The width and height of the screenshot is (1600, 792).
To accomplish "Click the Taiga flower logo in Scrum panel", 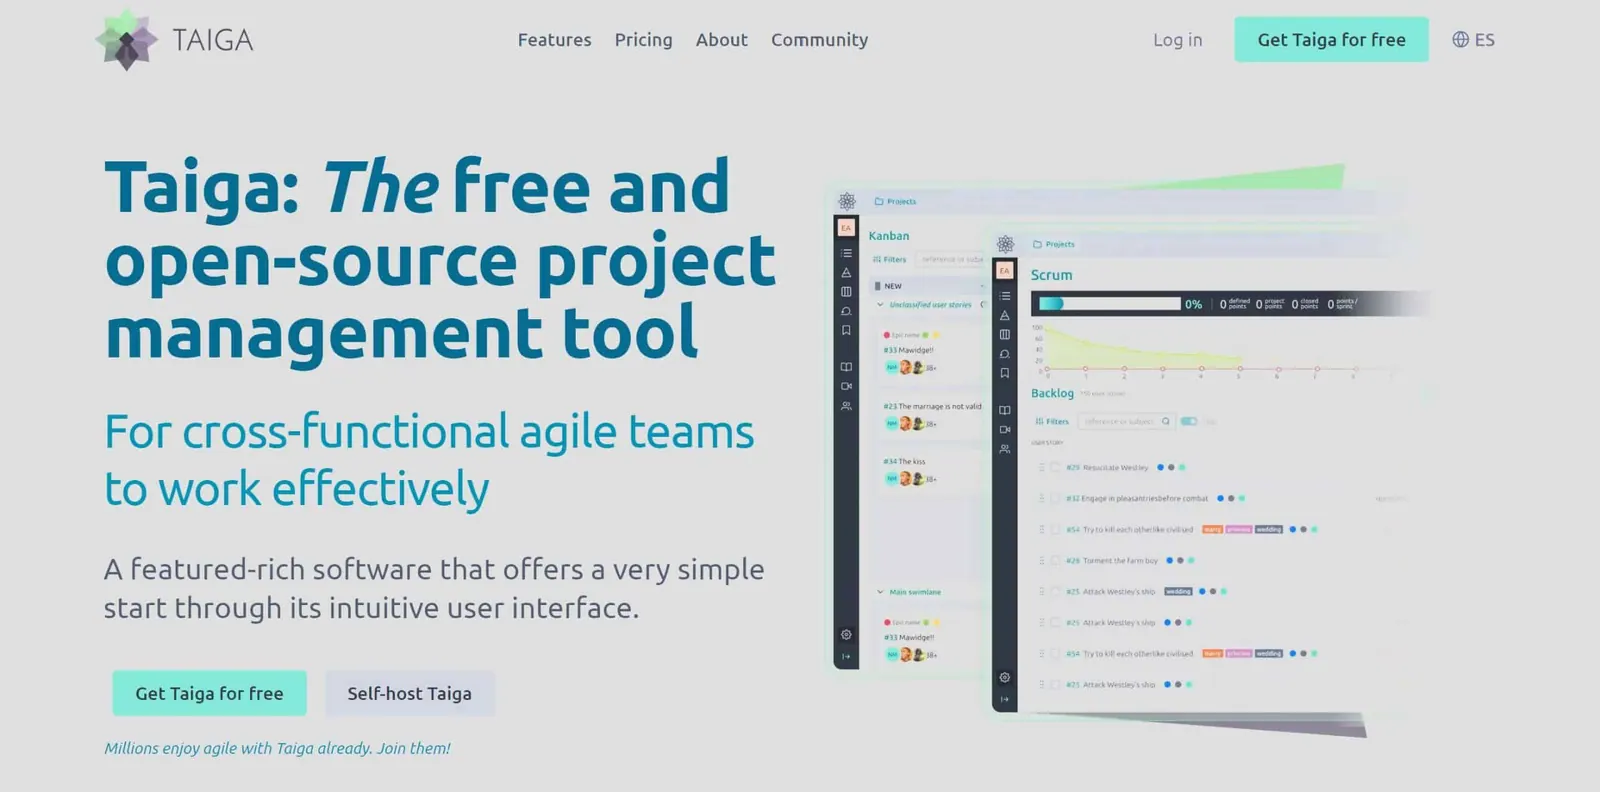I will pyautogui.click(x=1005, y=244).
